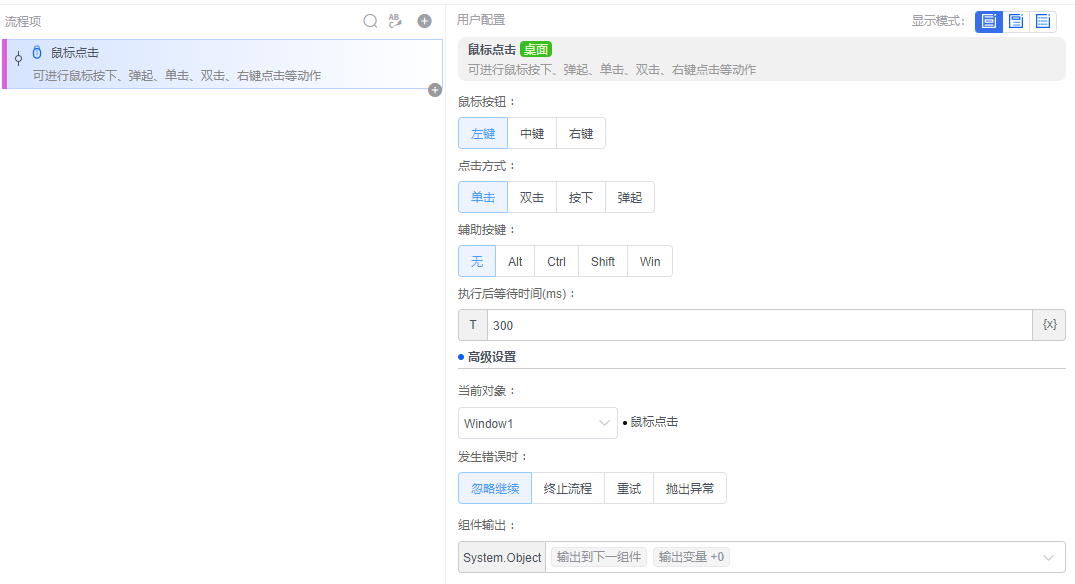The width and height of the screenshot is (1075, 584).
Task: Select 抛出异常 for error handling
Action: coord(690,488)
